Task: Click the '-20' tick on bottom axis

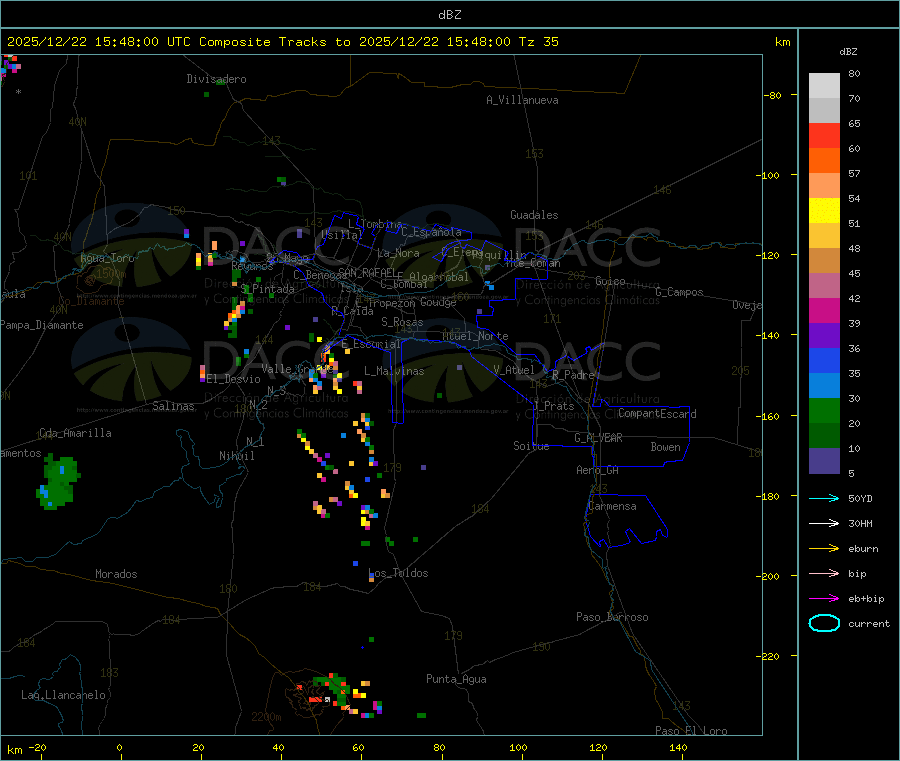Action: 37,747
